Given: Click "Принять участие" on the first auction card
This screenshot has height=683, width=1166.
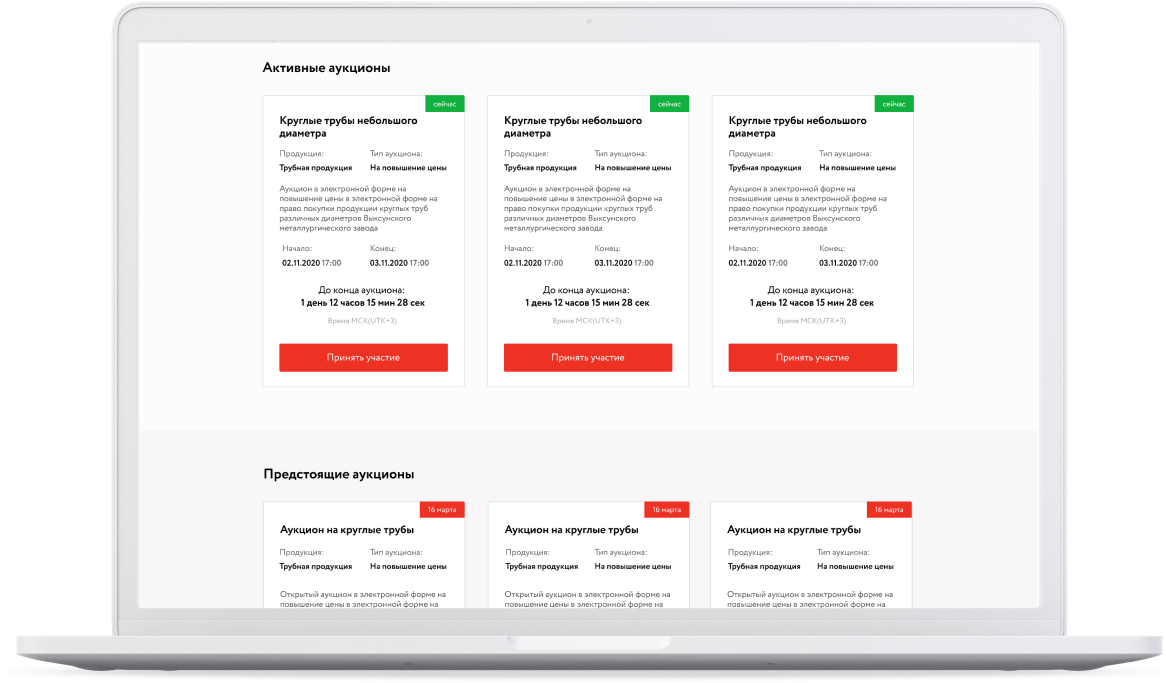Looking at the screenshot, I should click(x=363, y=357).
